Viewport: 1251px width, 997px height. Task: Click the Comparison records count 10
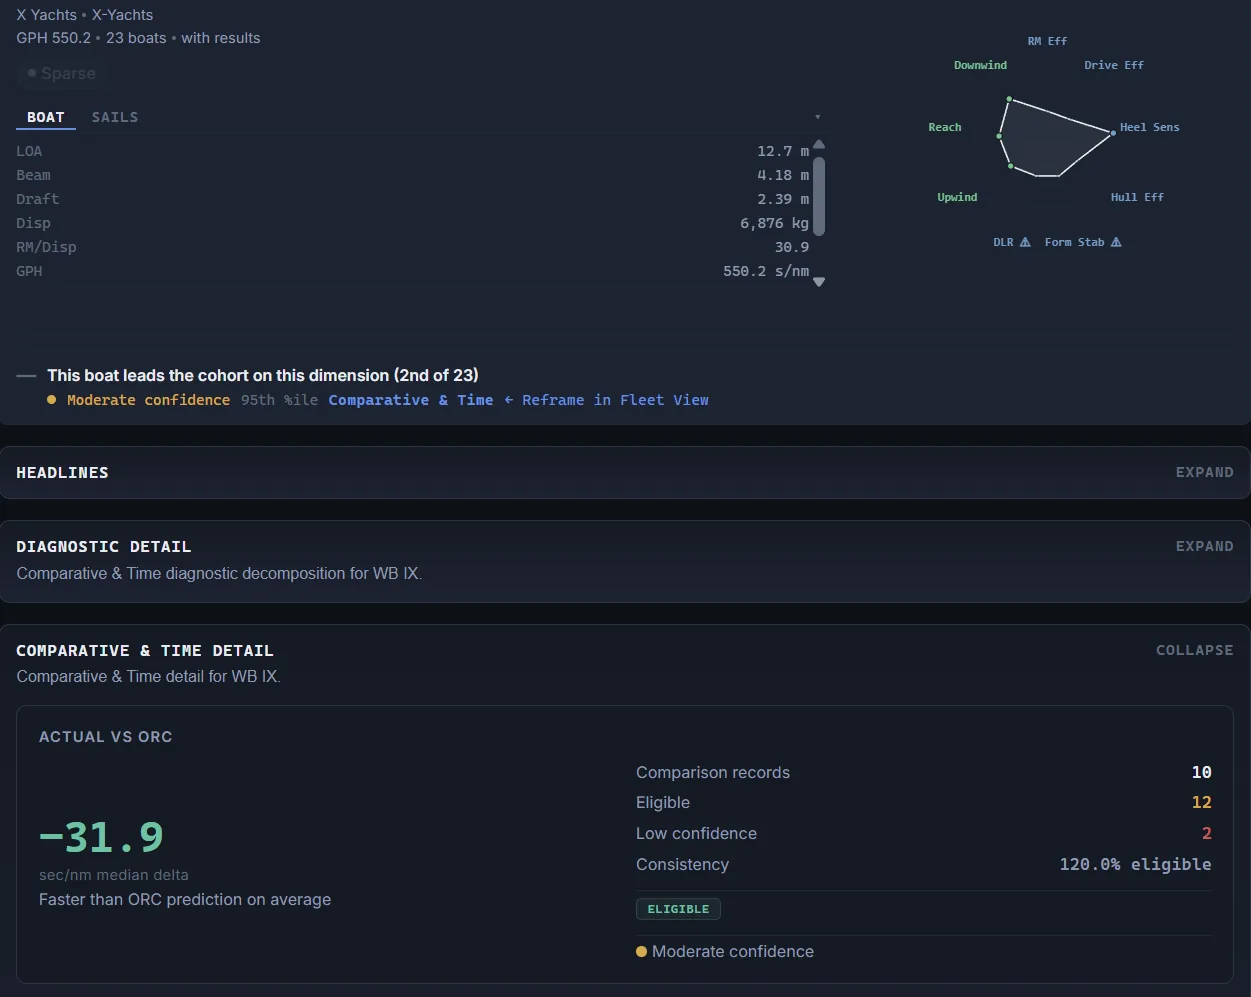tap(1201, 772)
